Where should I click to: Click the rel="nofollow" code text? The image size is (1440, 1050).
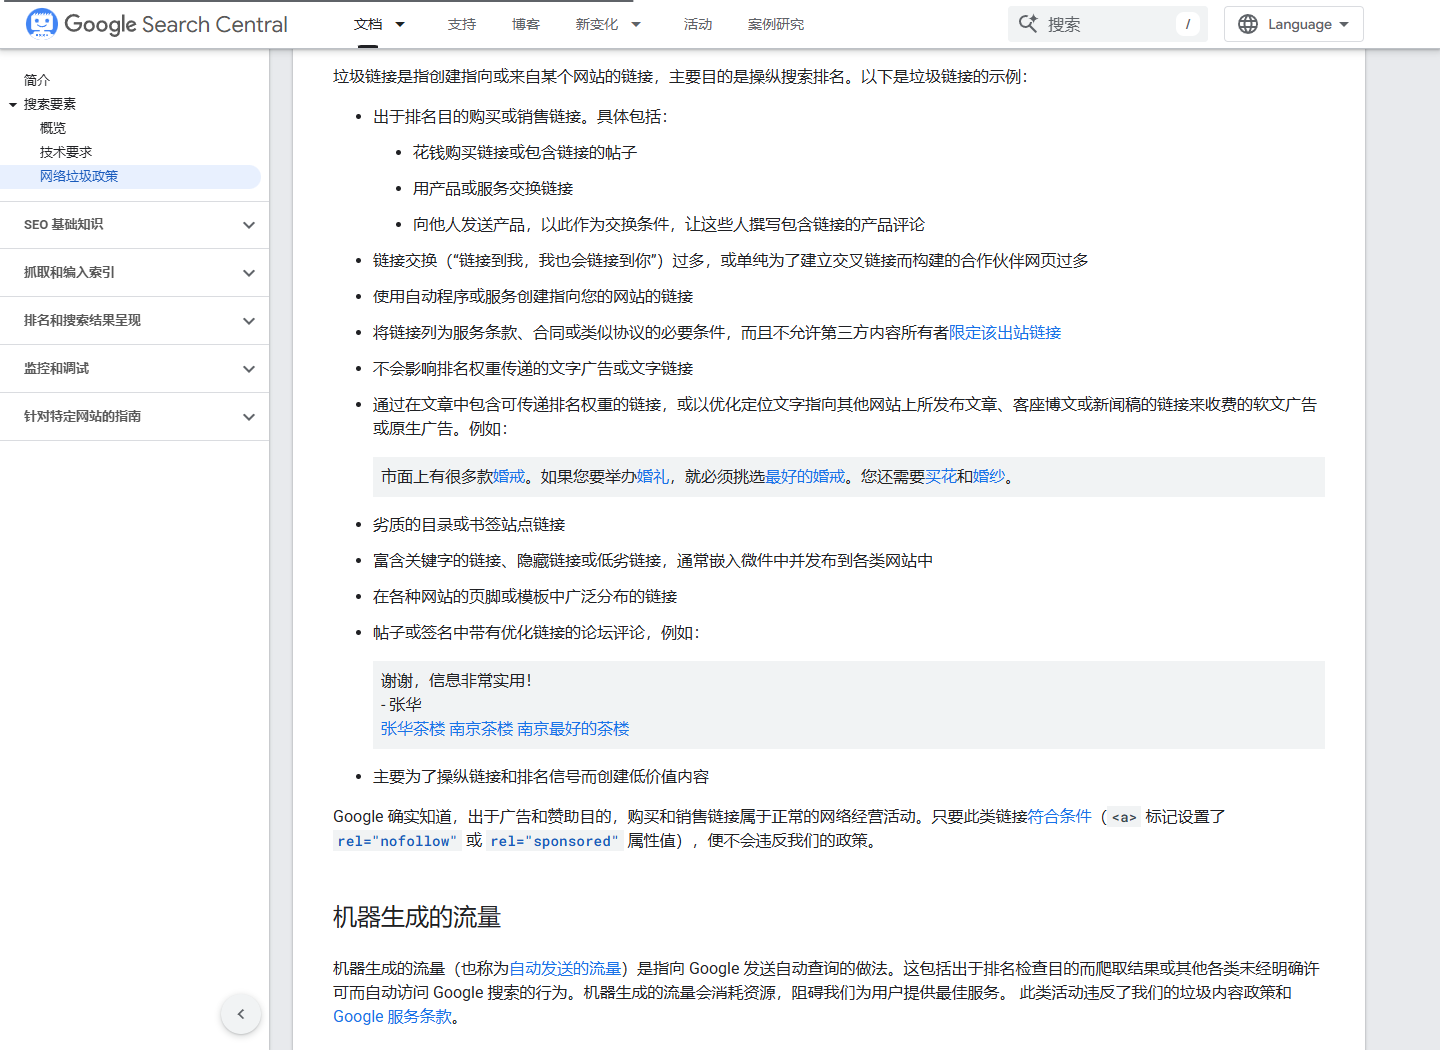point(397,841)
